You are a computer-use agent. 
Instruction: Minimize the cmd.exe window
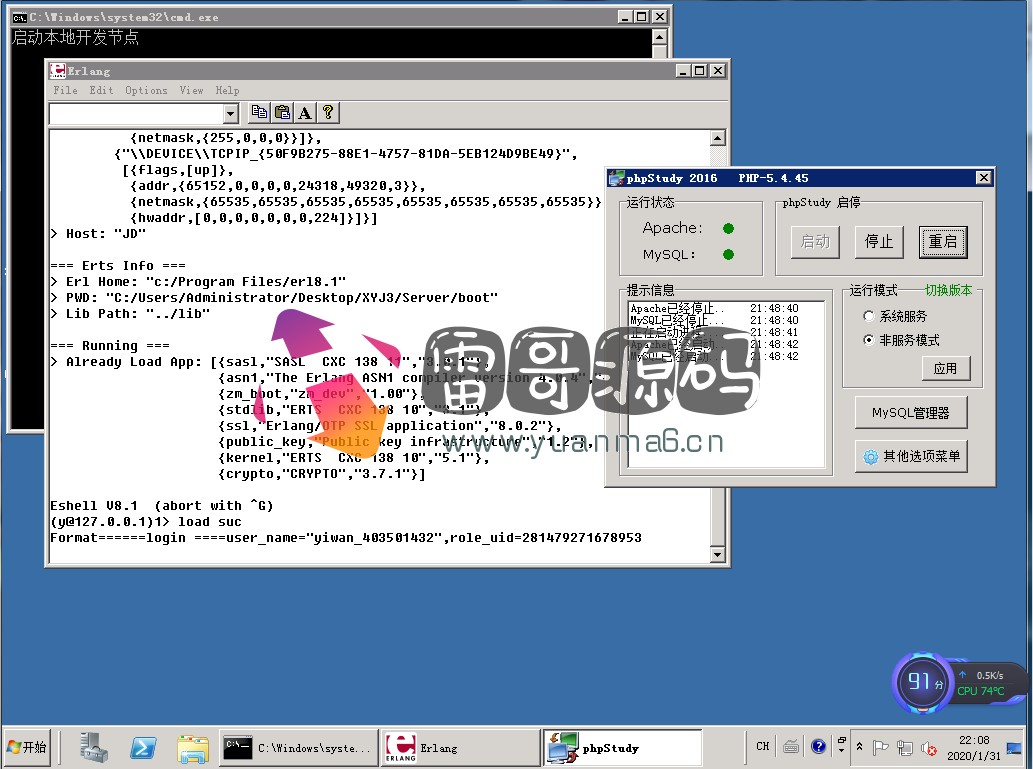(625, 16)
